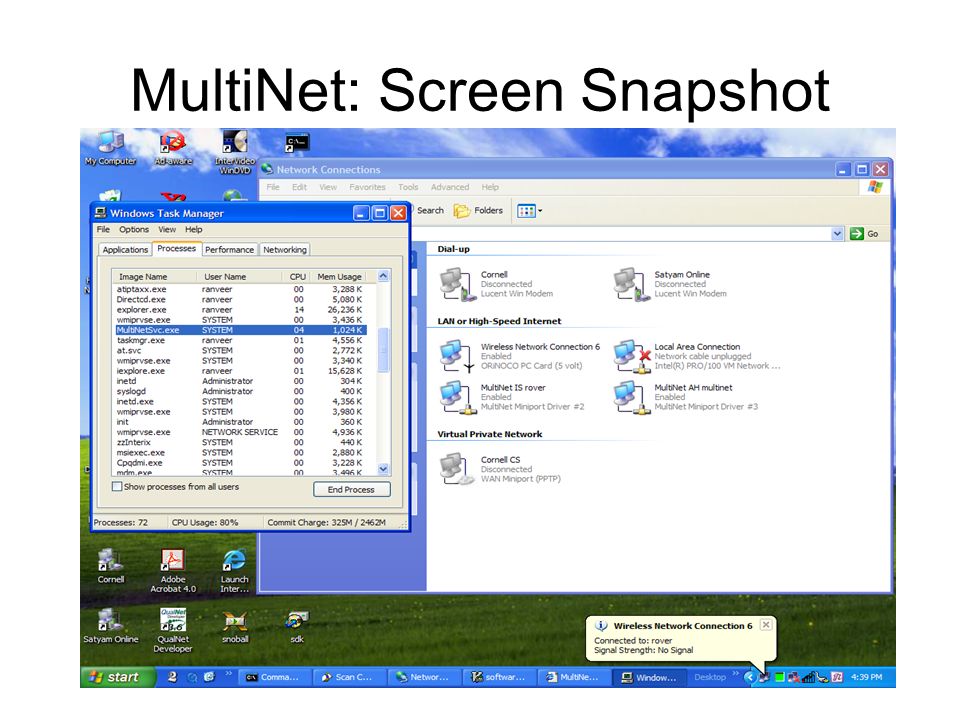The height and width of the screenshot is (720, 960).
Task: Click process list scrollbar up arrow
Action: [383, 276]
